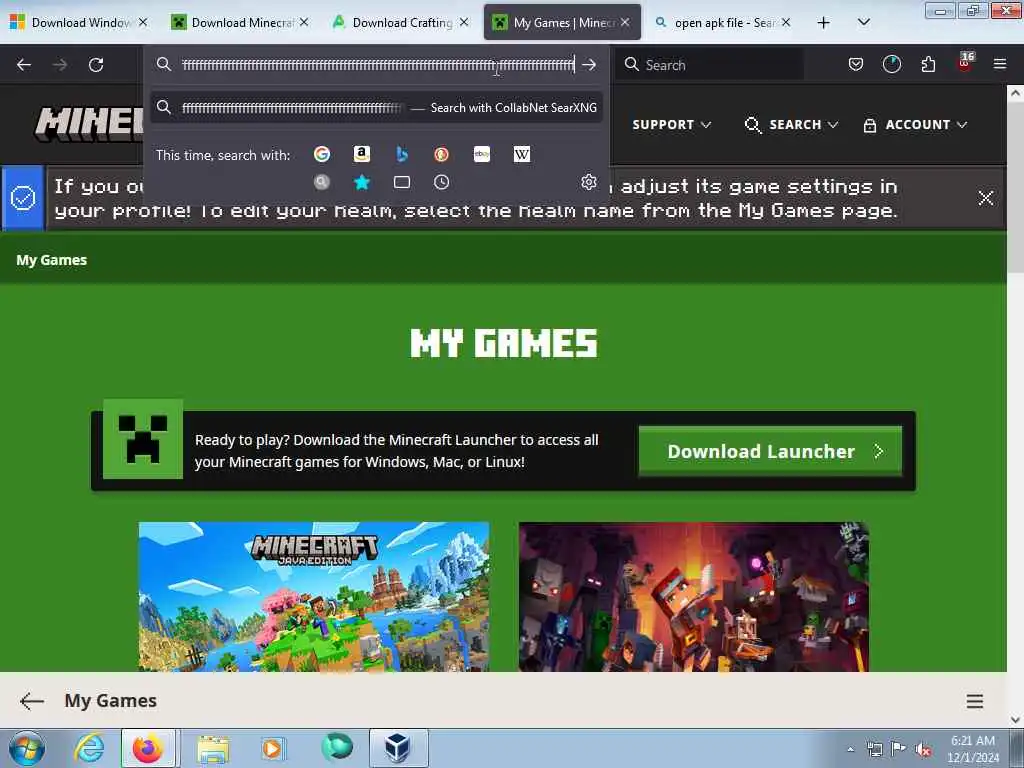Viewport: 1024px width, 768px height.
Task: Click into the browser Search box
Action: (x=709, y=65)
